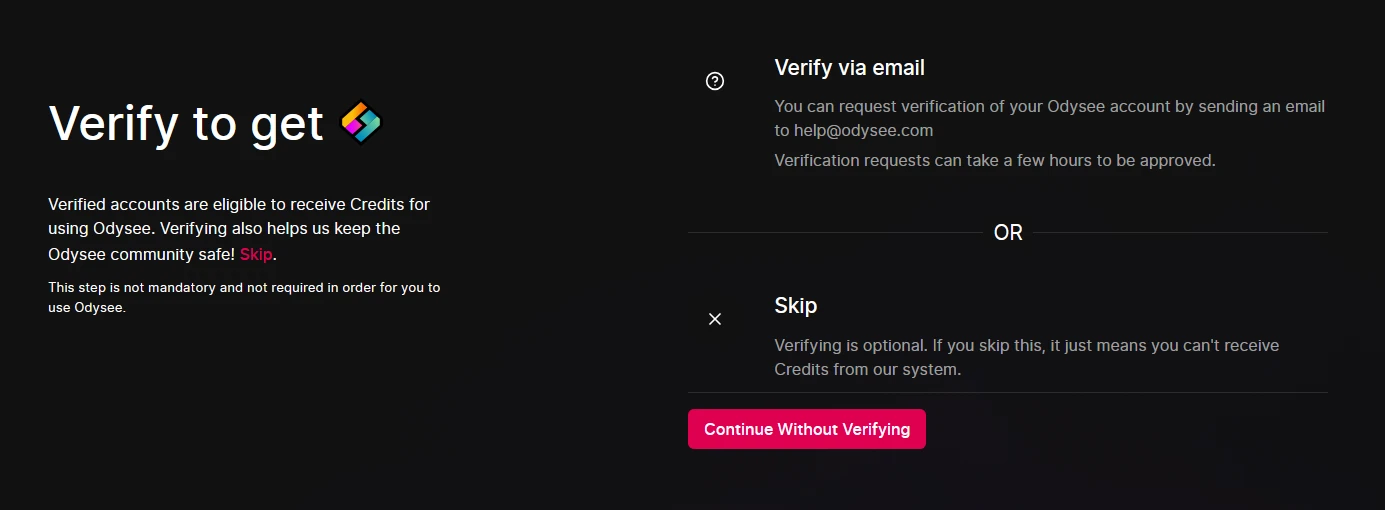Image resolution: width=1385 pixels, height=510 pixels.
Task: Click the OR divider label
Action: pyautogui.click(x=1008, y=233)
